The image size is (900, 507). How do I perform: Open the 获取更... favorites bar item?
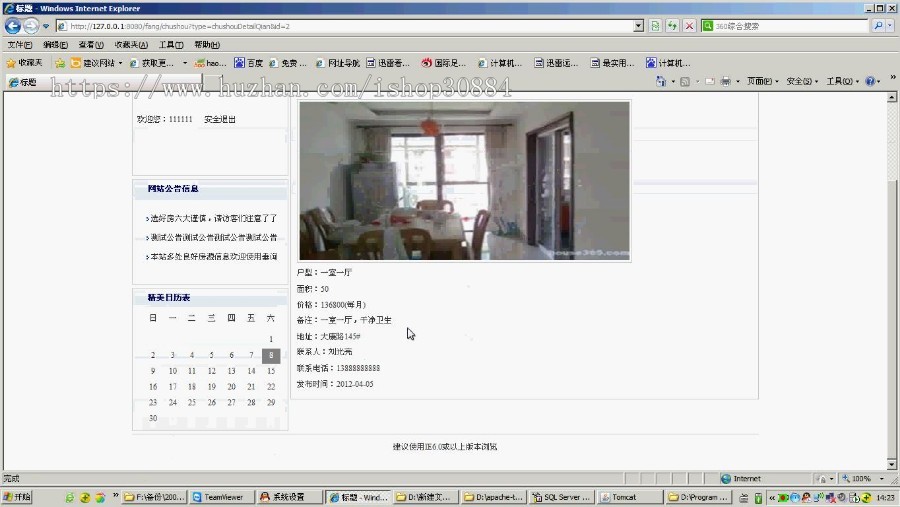pos(152,63)
